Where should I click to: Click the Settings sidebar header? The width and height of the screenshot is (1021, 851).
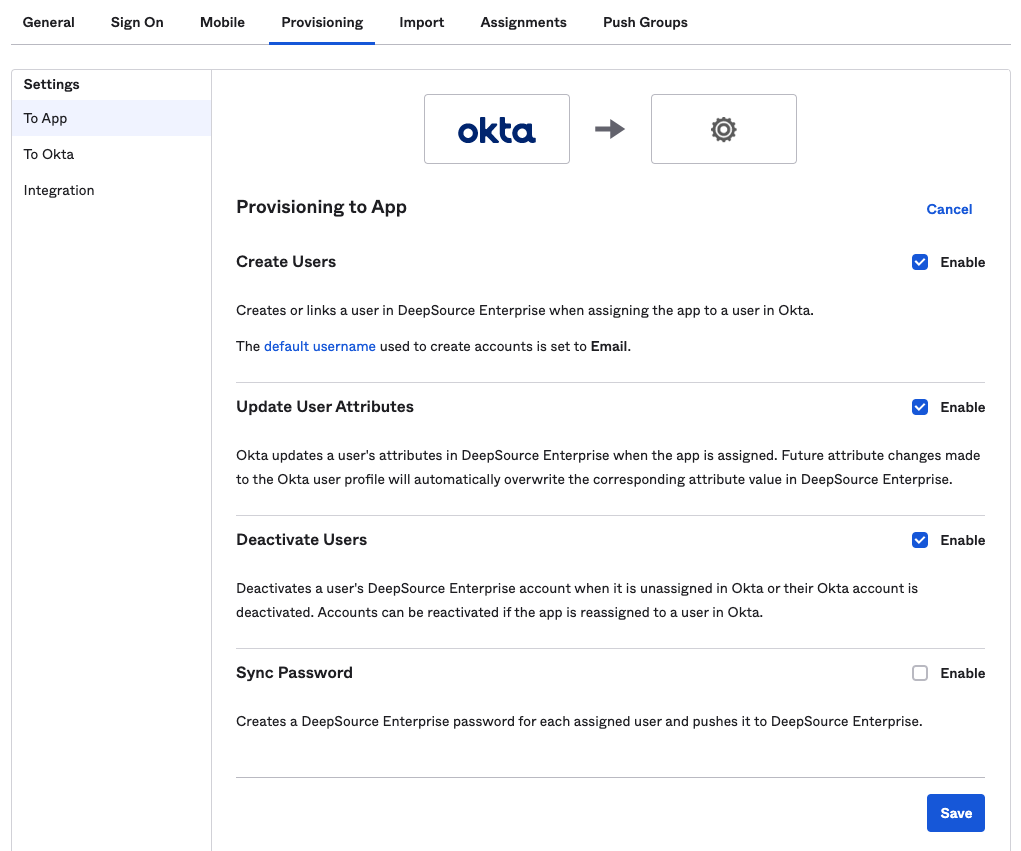click(x=51, y=84)
